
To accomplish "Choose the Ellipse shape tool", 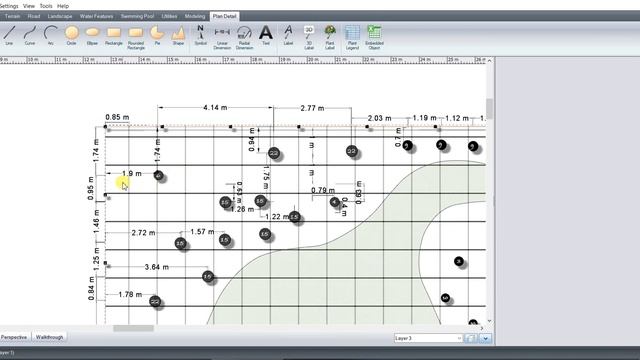I will [x=92, y=36].
